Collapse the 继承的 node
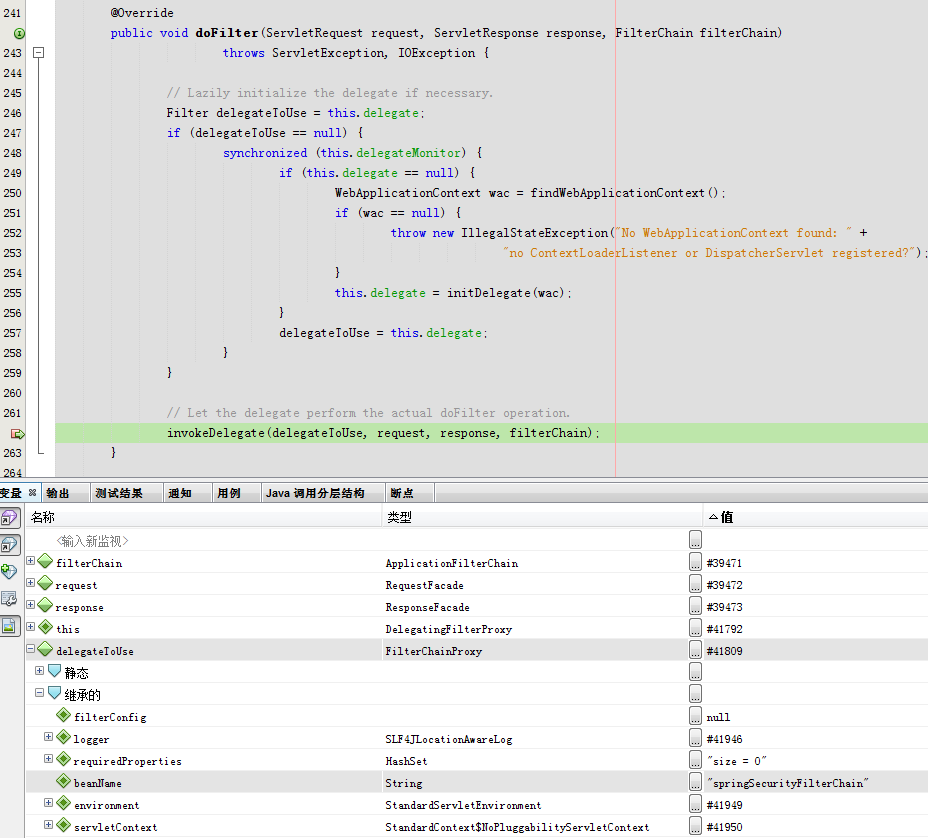This screenshot has height=838, width=928. tap(40, 692)
